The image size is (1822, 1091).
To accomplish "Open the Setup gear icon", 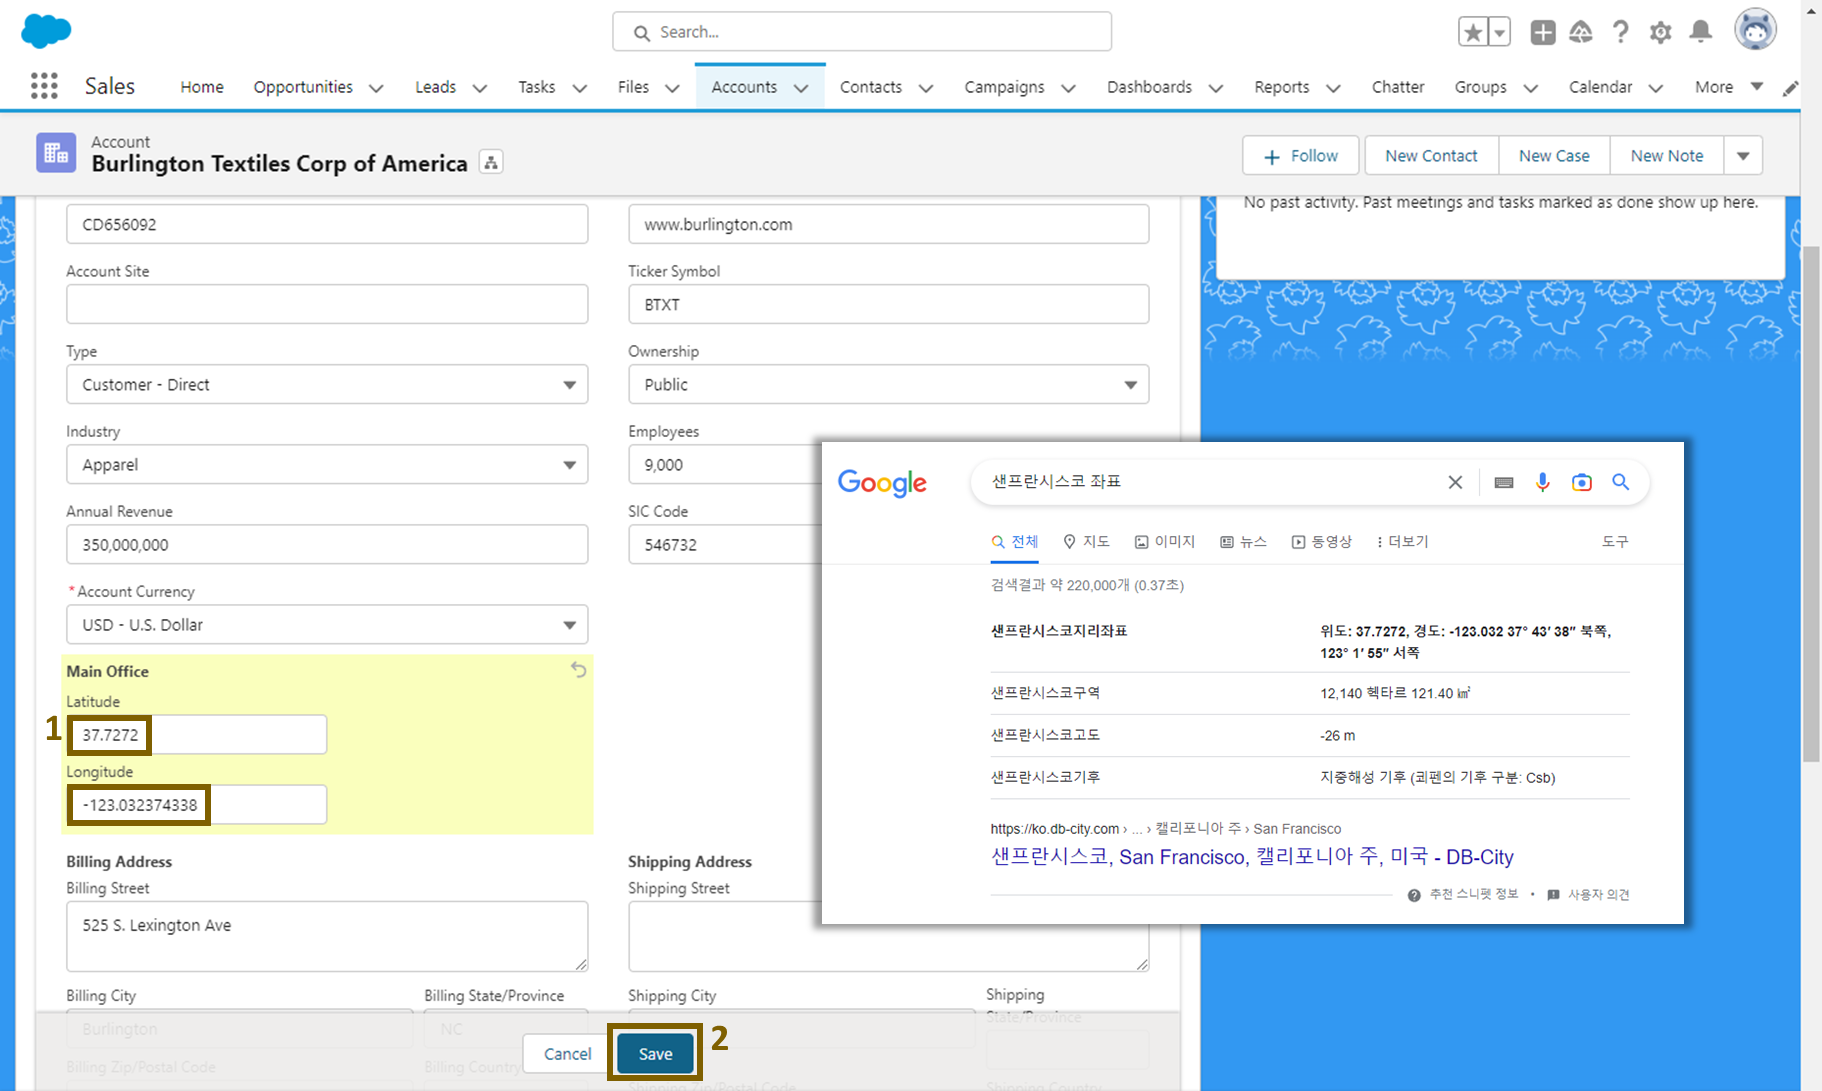I will point(1660,32).
